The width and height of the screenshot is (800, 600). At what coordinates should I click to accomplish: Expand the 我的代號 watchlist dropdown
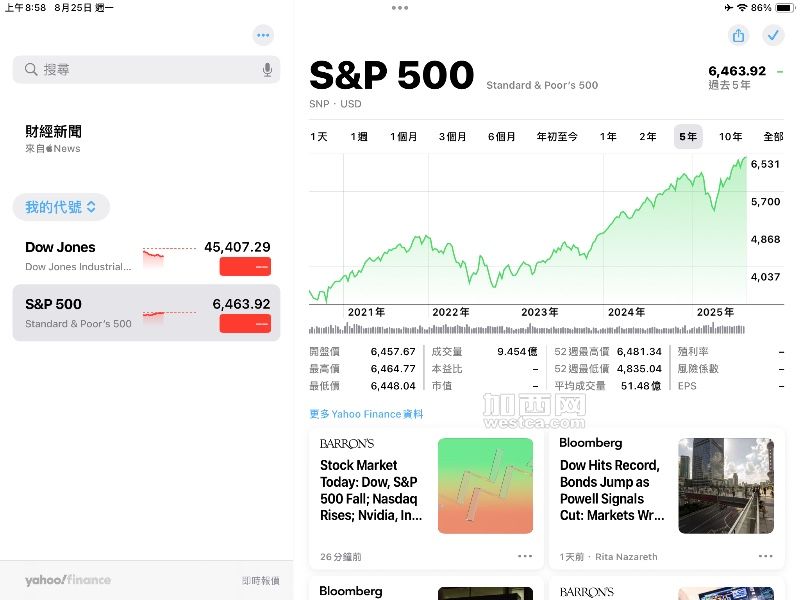coord(61,207)
